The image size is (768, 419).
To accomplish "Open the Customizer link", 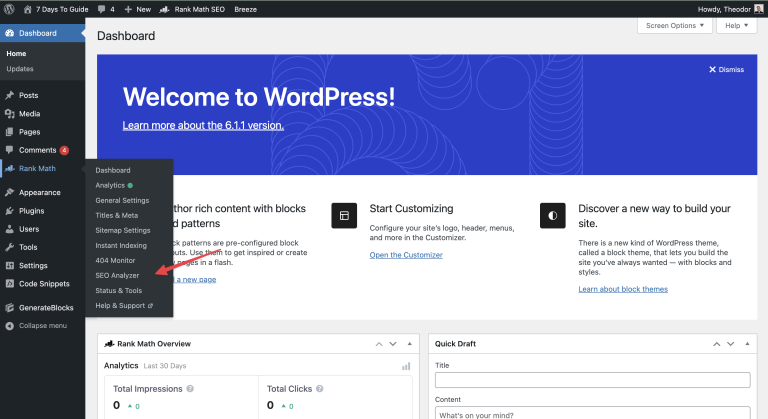I will tap(405, 255).
